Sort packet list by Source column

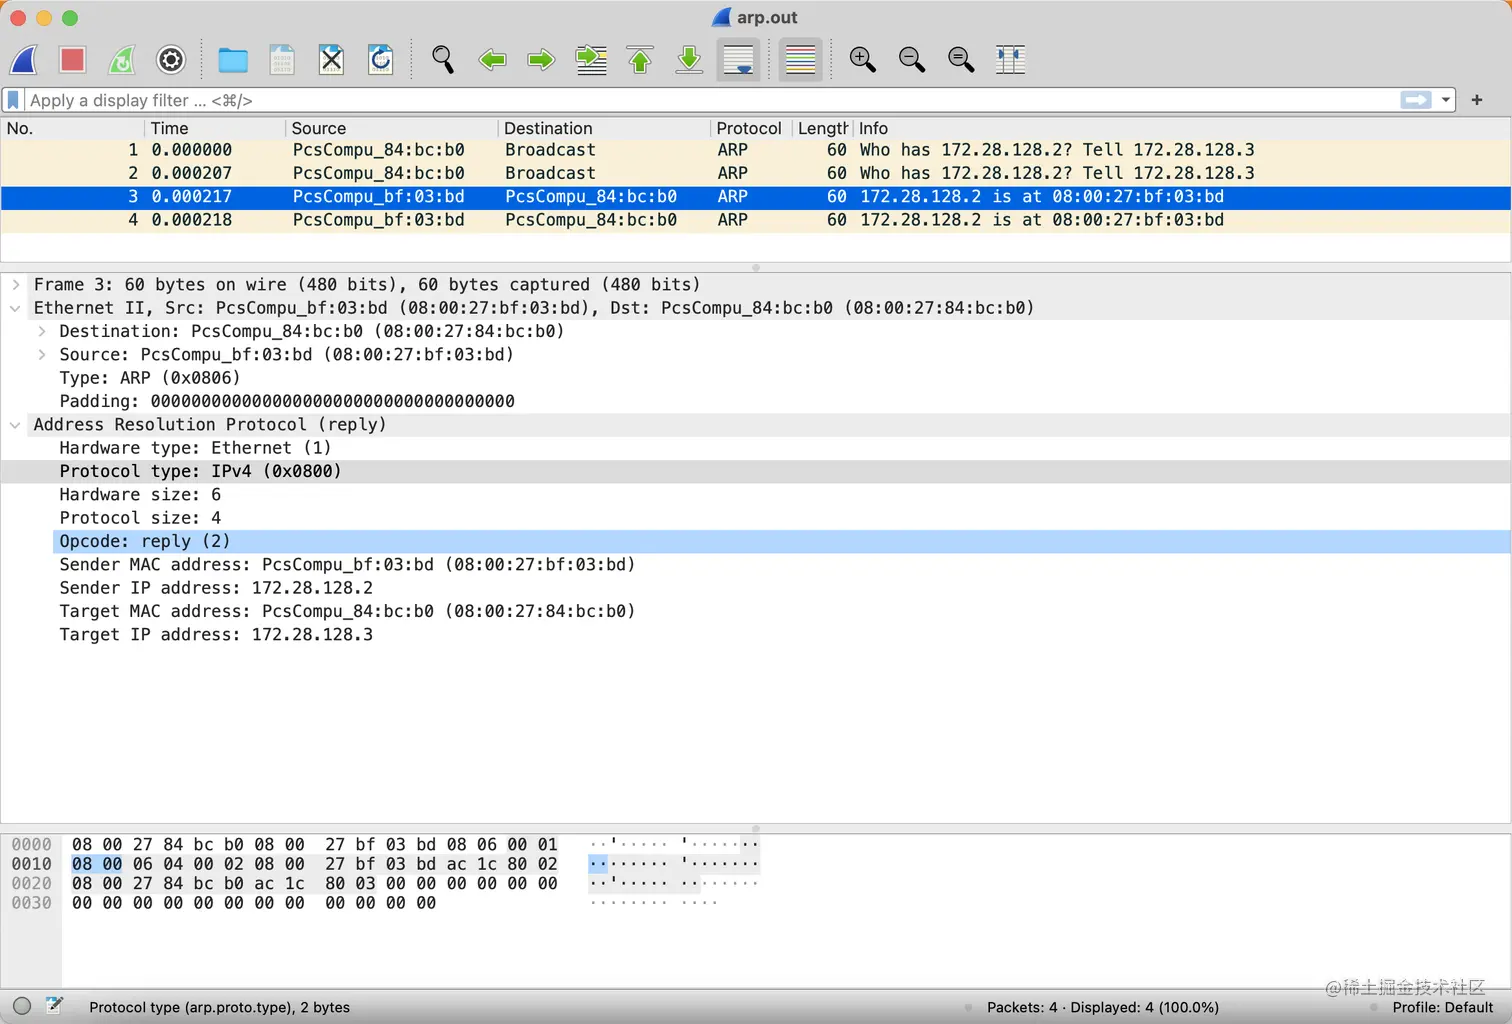(x=391, y=128)
